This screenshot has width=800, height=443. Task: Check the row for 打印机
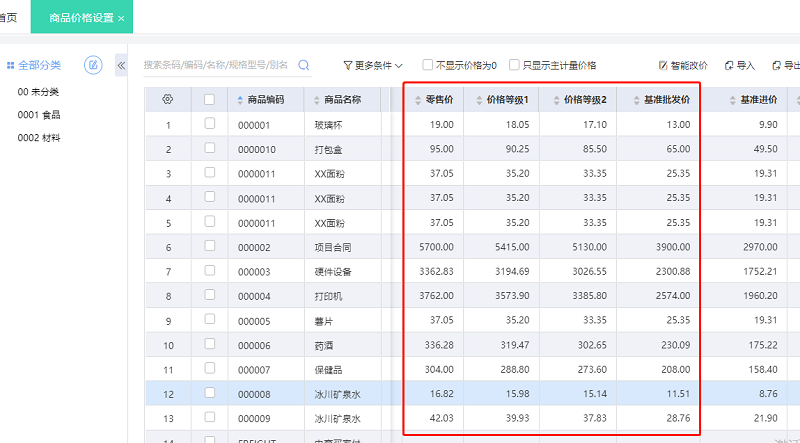[x=209, y=295]
